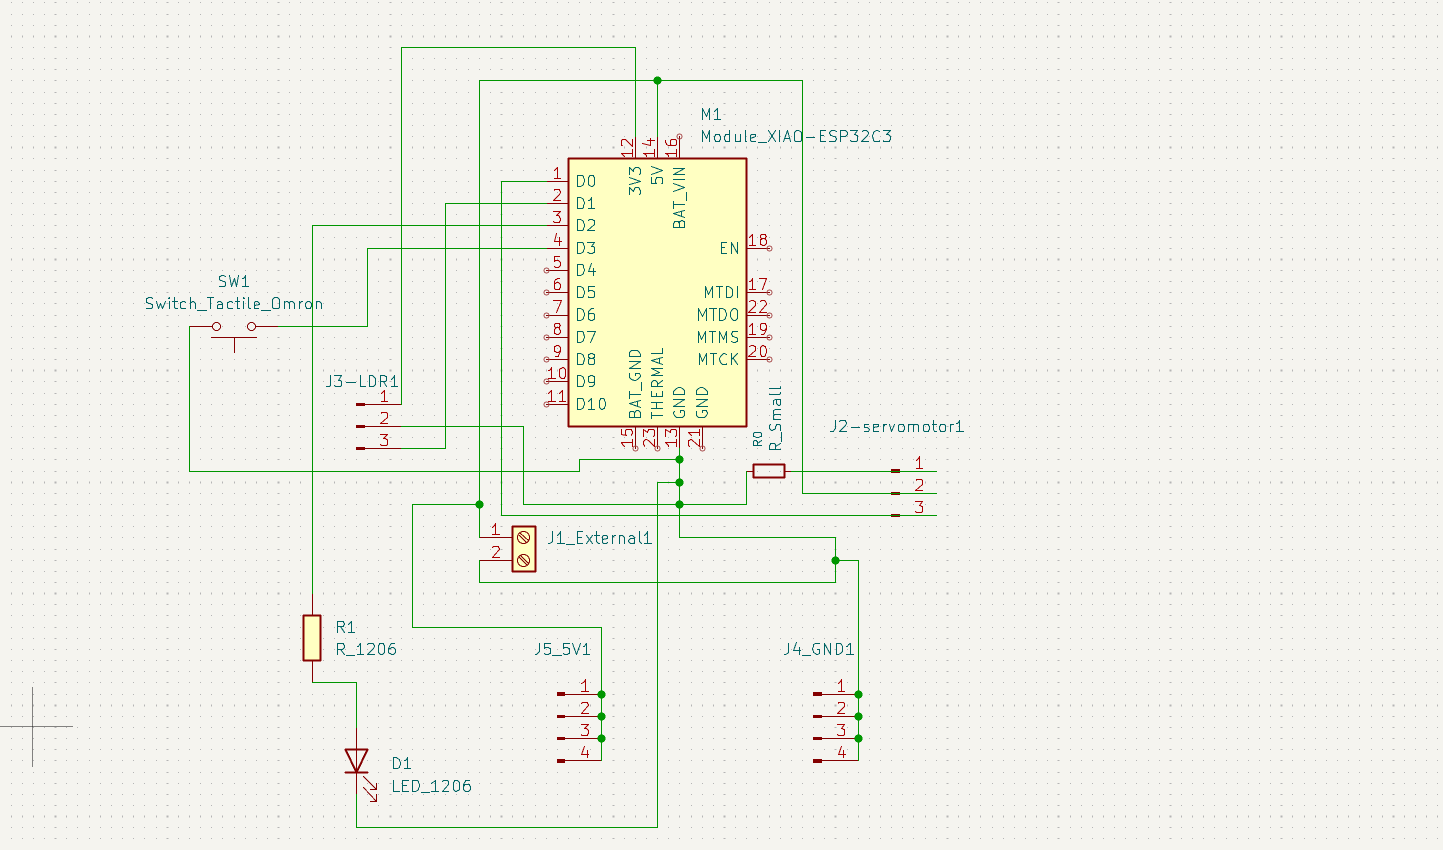Click the 'R_1206' value label

366,649
